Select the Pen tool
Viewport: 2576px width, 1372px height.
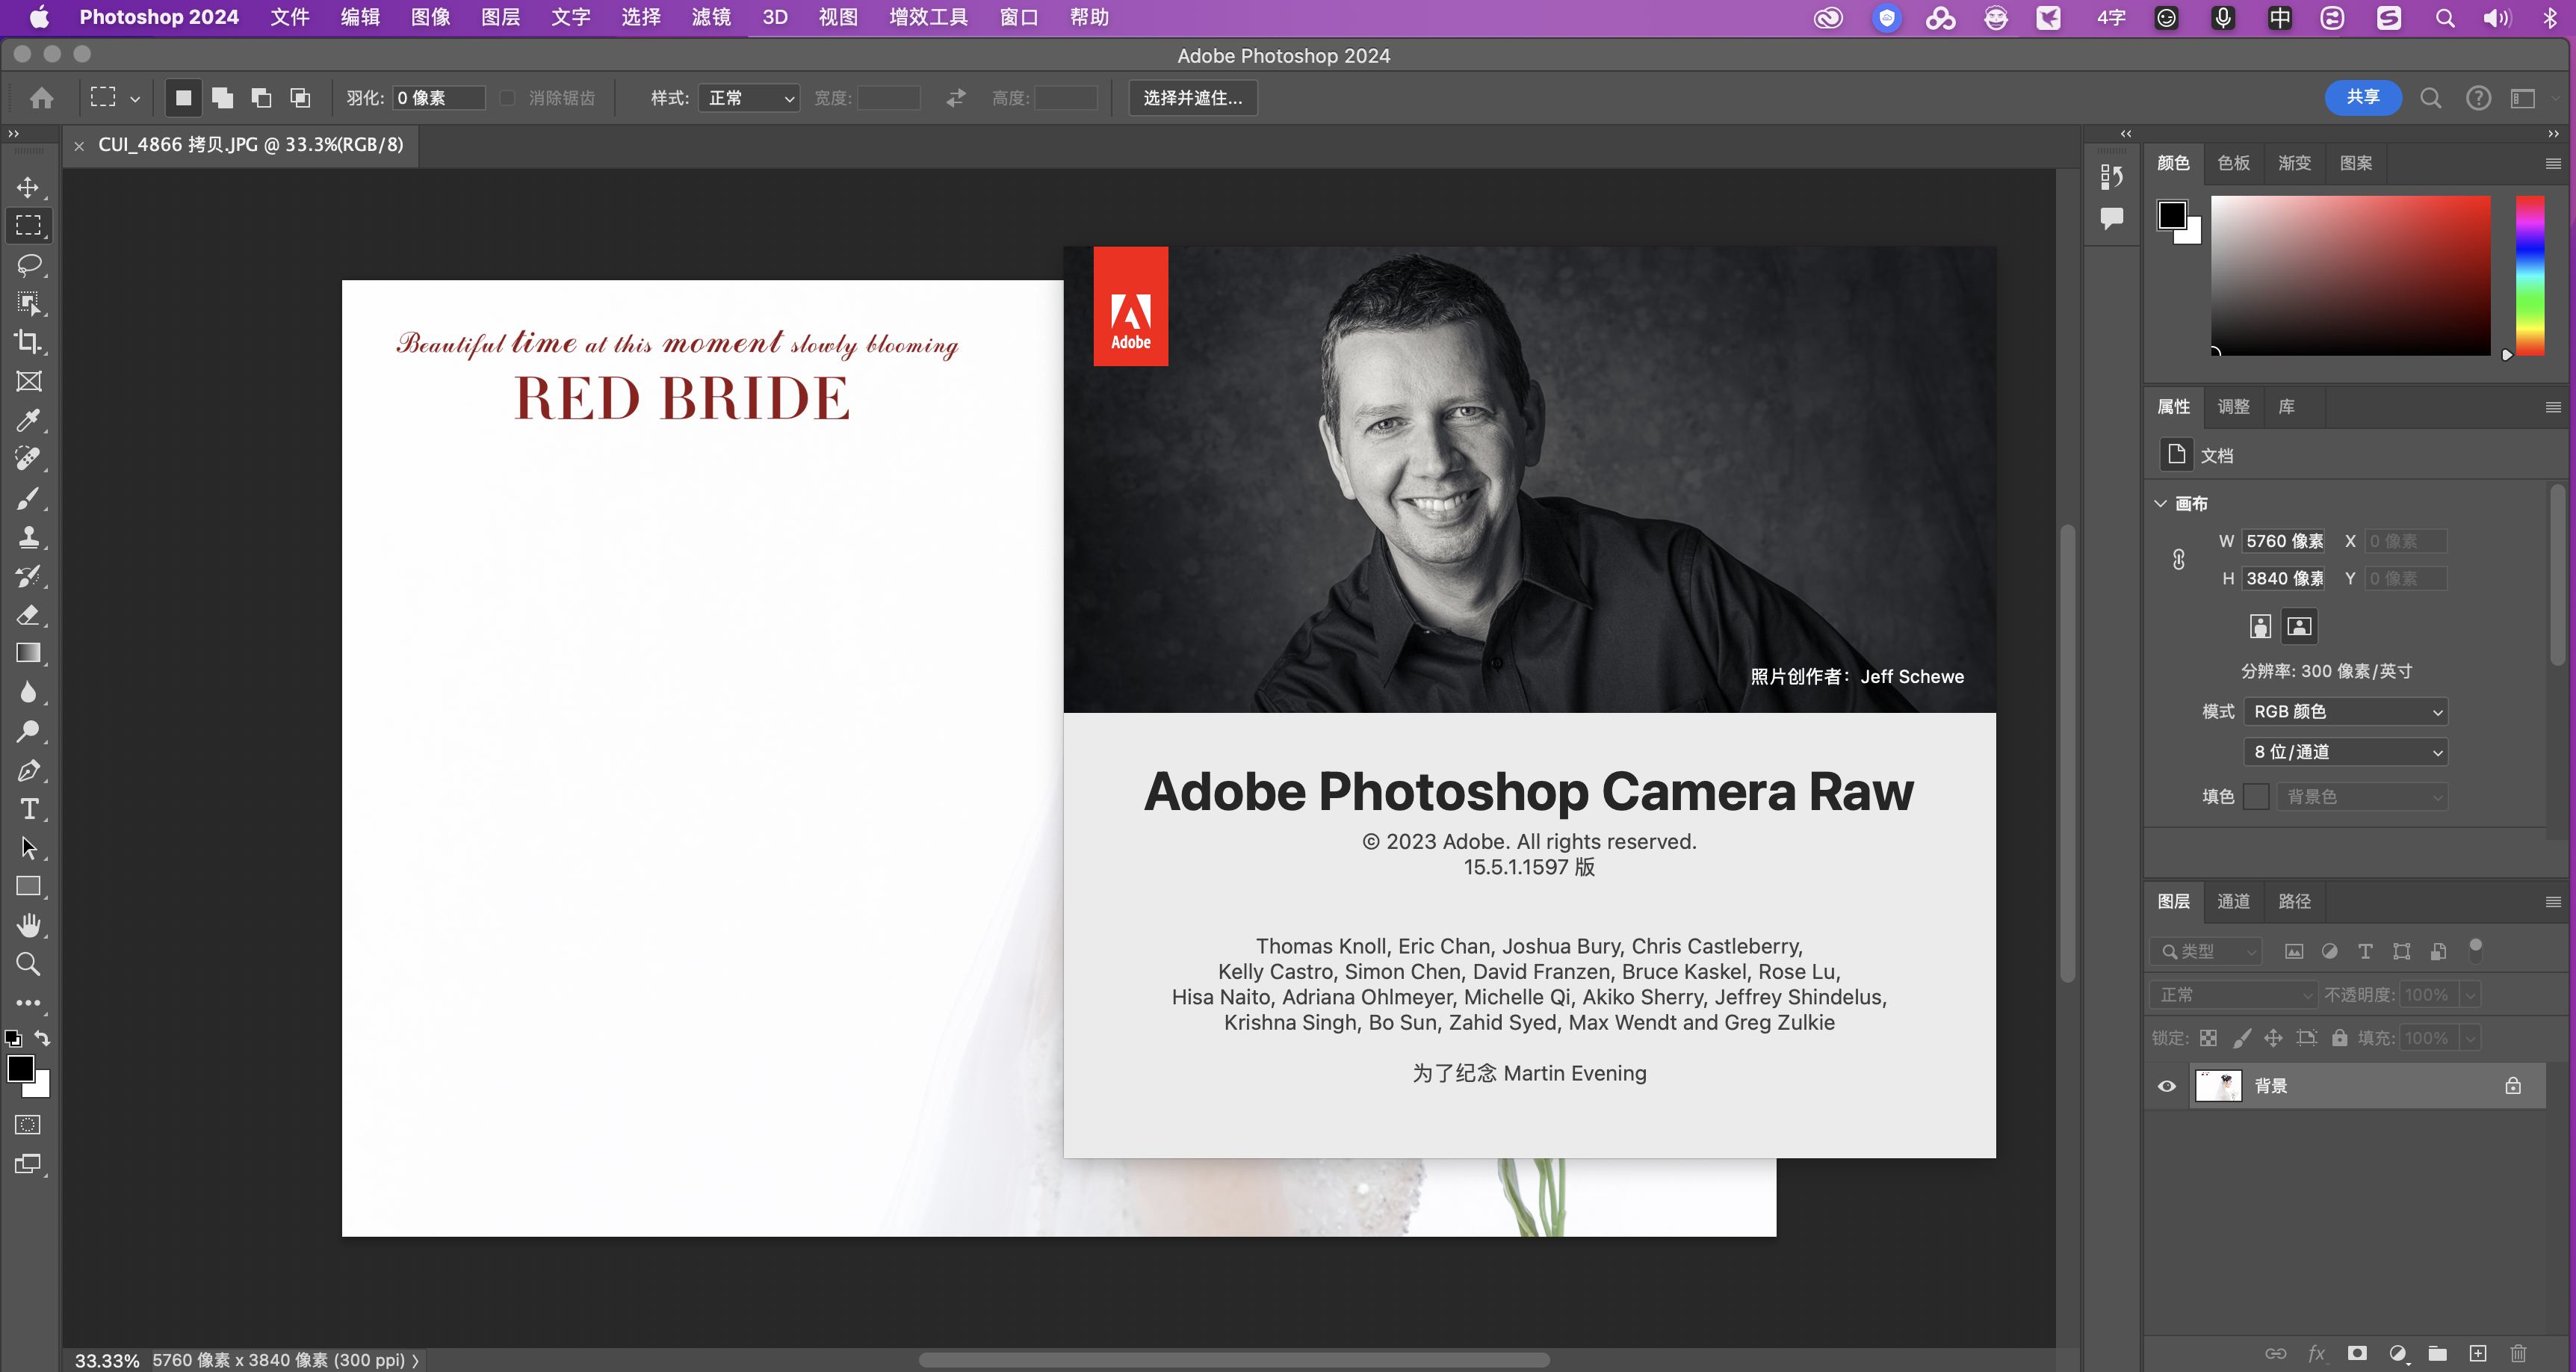click(x=28, y=770)
